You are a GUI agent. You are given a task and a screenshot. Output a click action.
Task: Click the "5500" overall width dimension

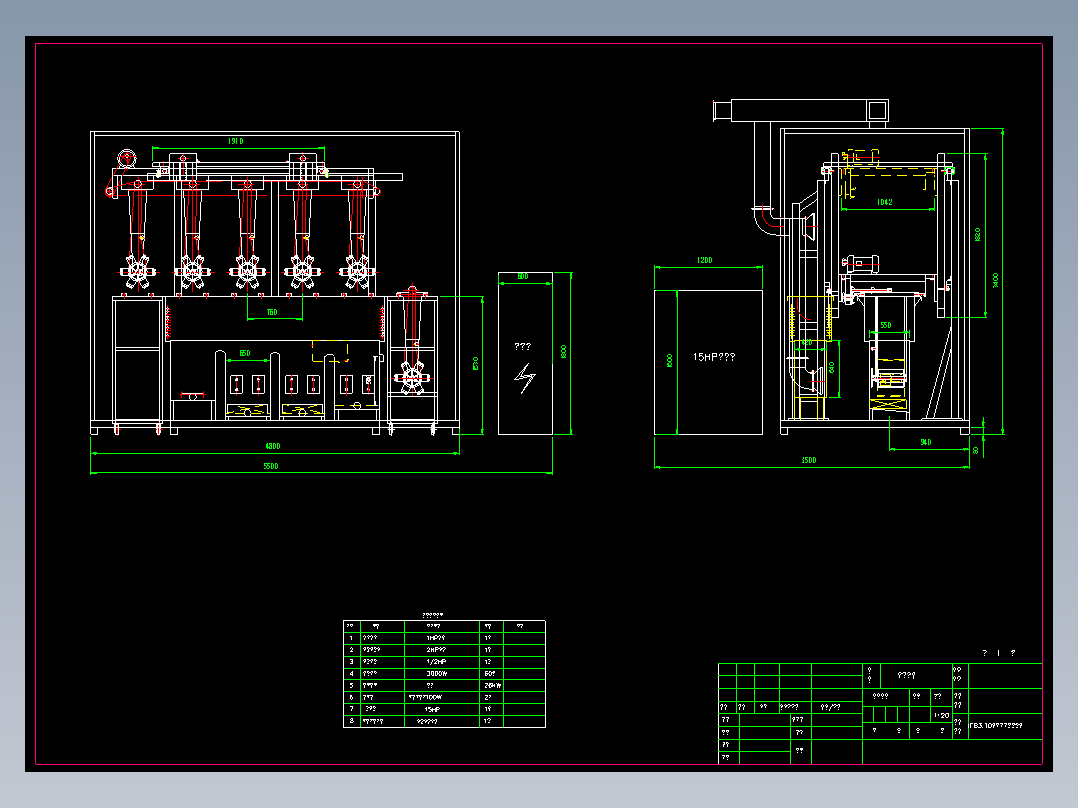pyautogui.click(x=271, y=466)
